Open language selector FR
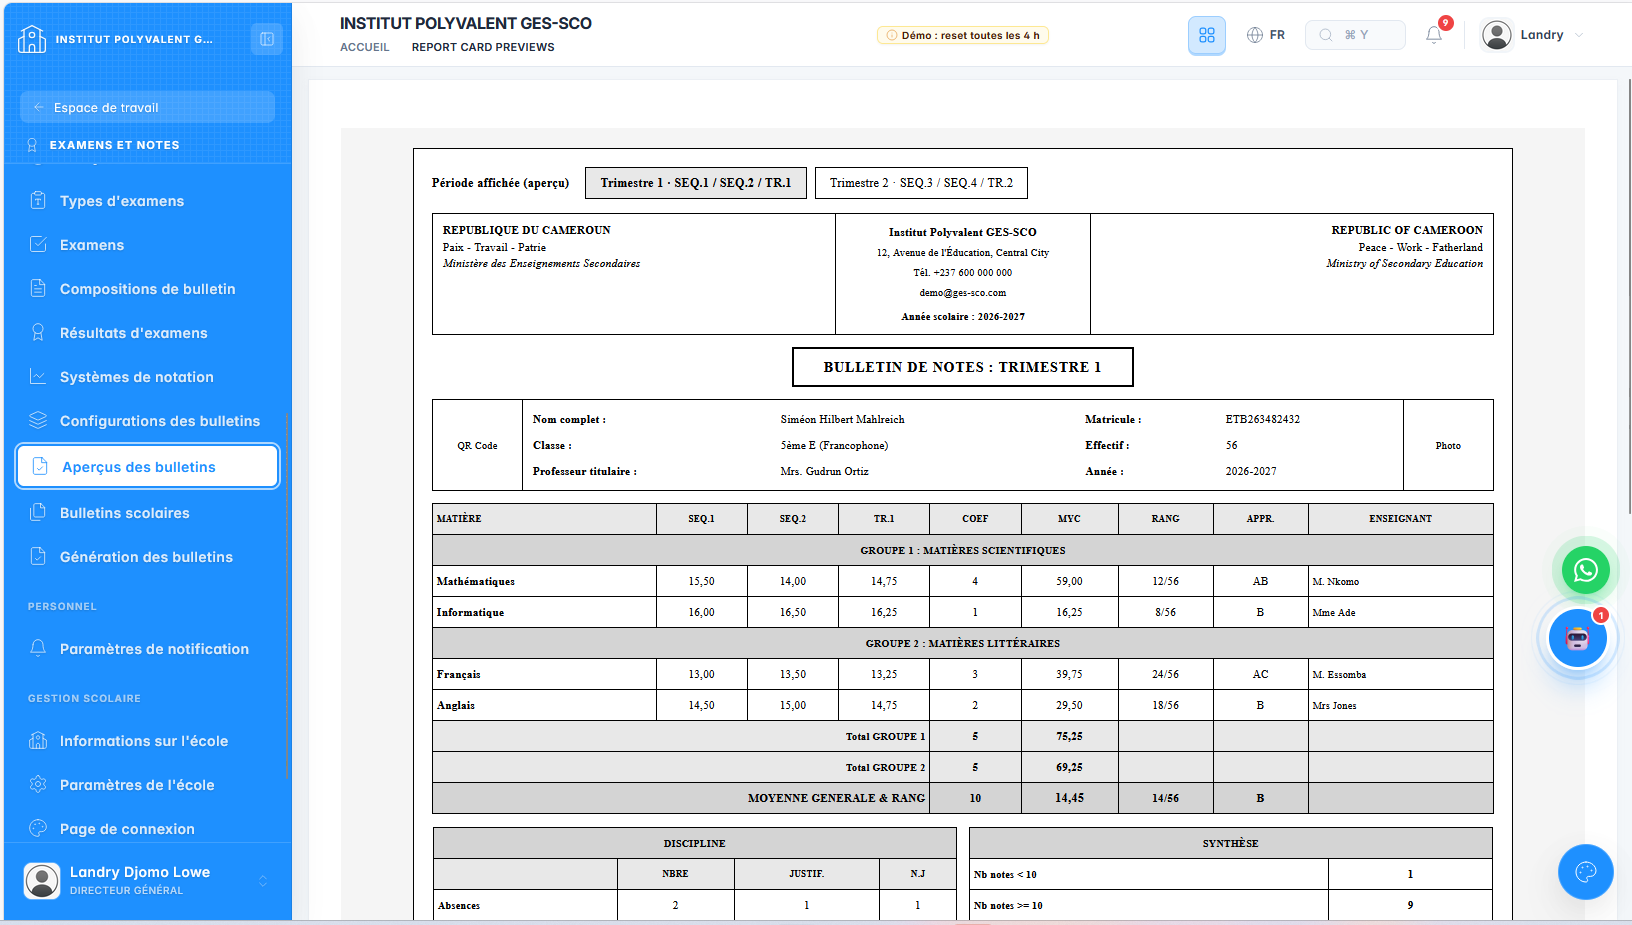1632x925 pixels. 1266,35
